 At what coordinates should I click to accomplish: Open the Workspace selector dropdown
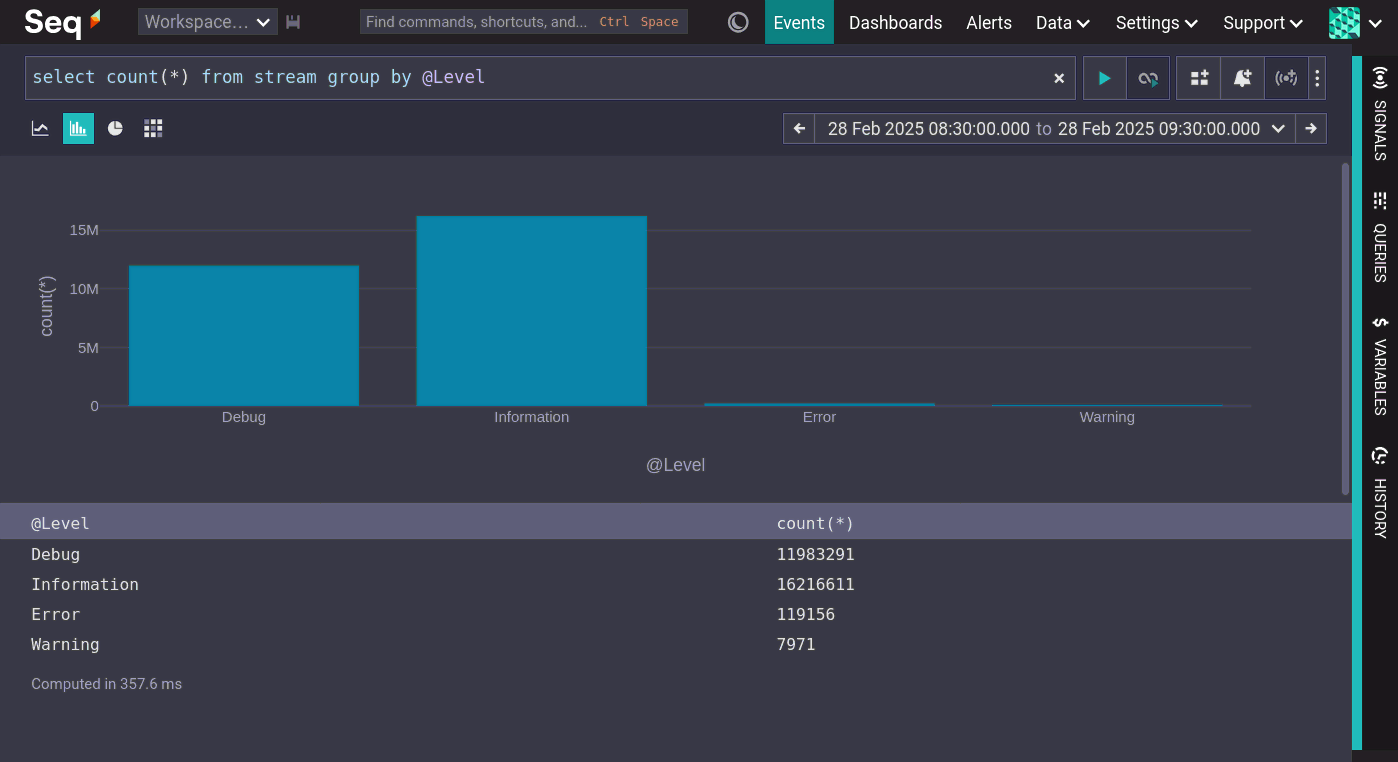point(207,22)
